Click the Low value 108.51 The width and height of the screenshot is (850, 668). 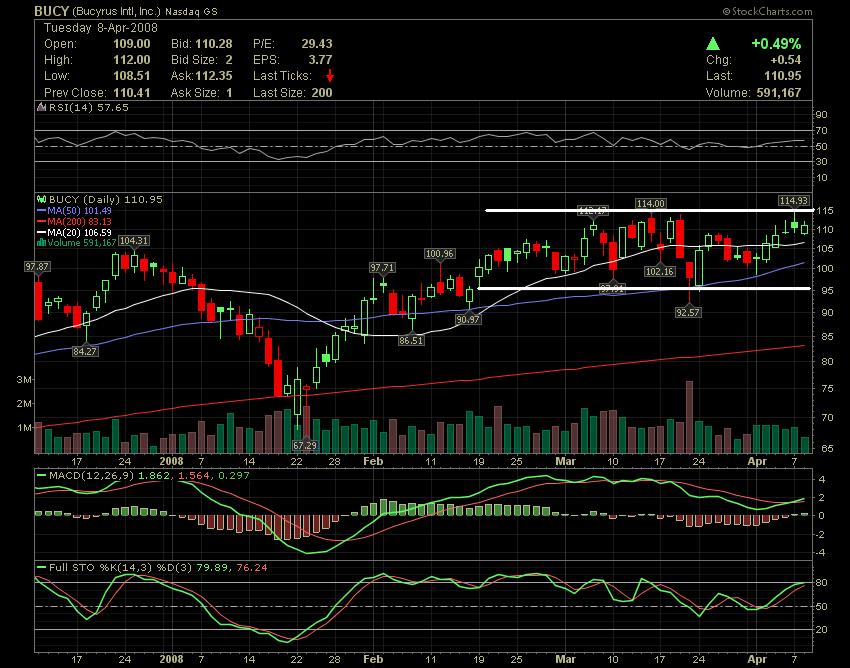[x=132, y=76]
